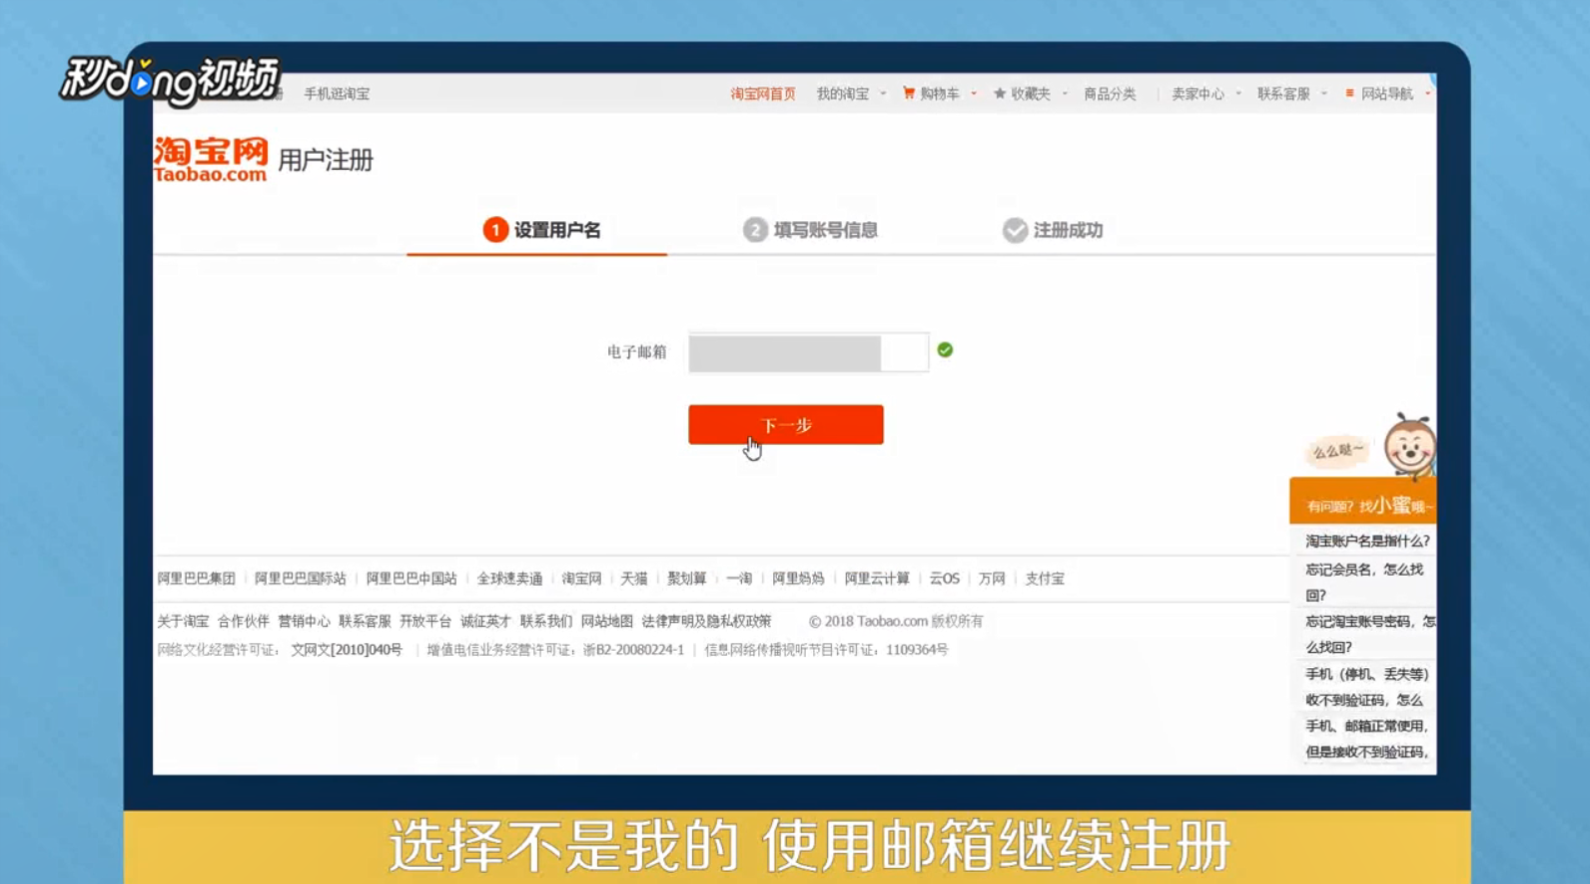Click the shopping cart icon in top navigation
Viewport: 1590px width, 884px height.
coord(908,93)
